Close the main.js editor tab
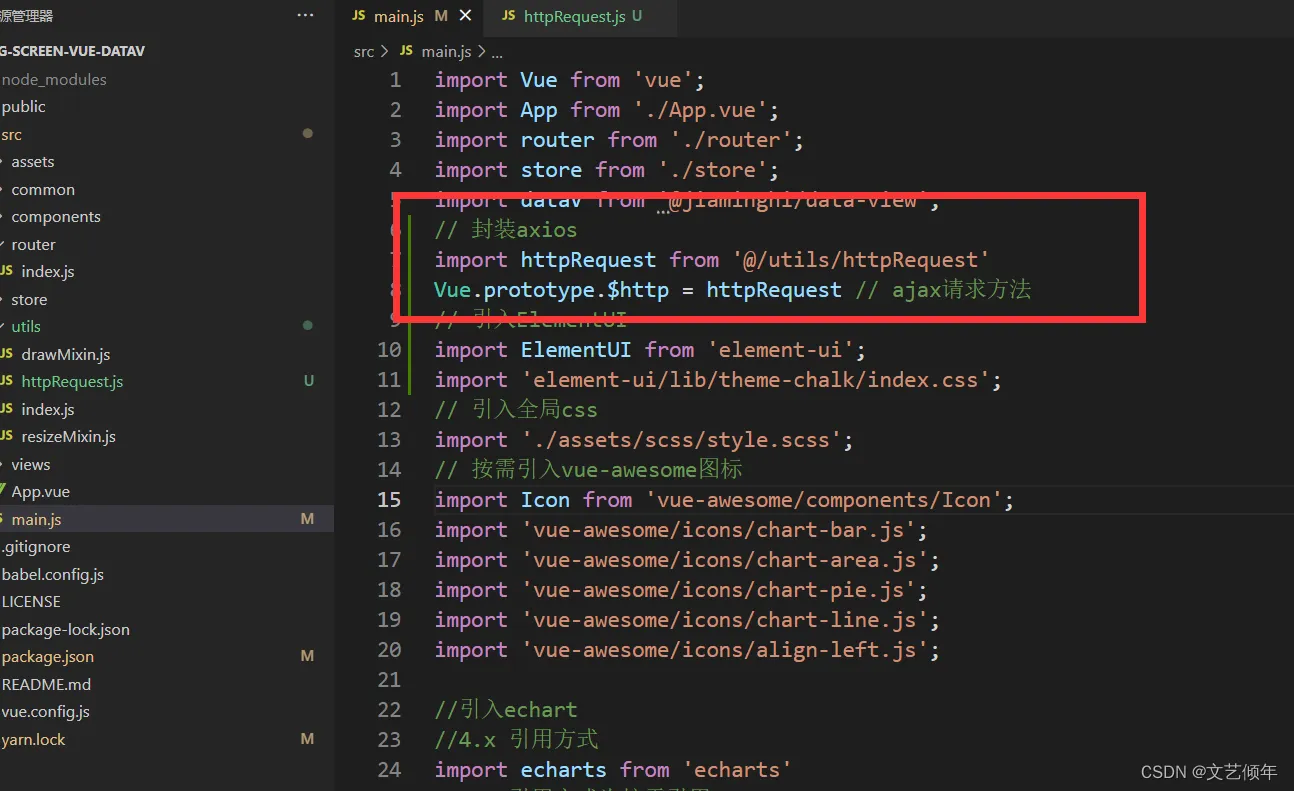 465,16
